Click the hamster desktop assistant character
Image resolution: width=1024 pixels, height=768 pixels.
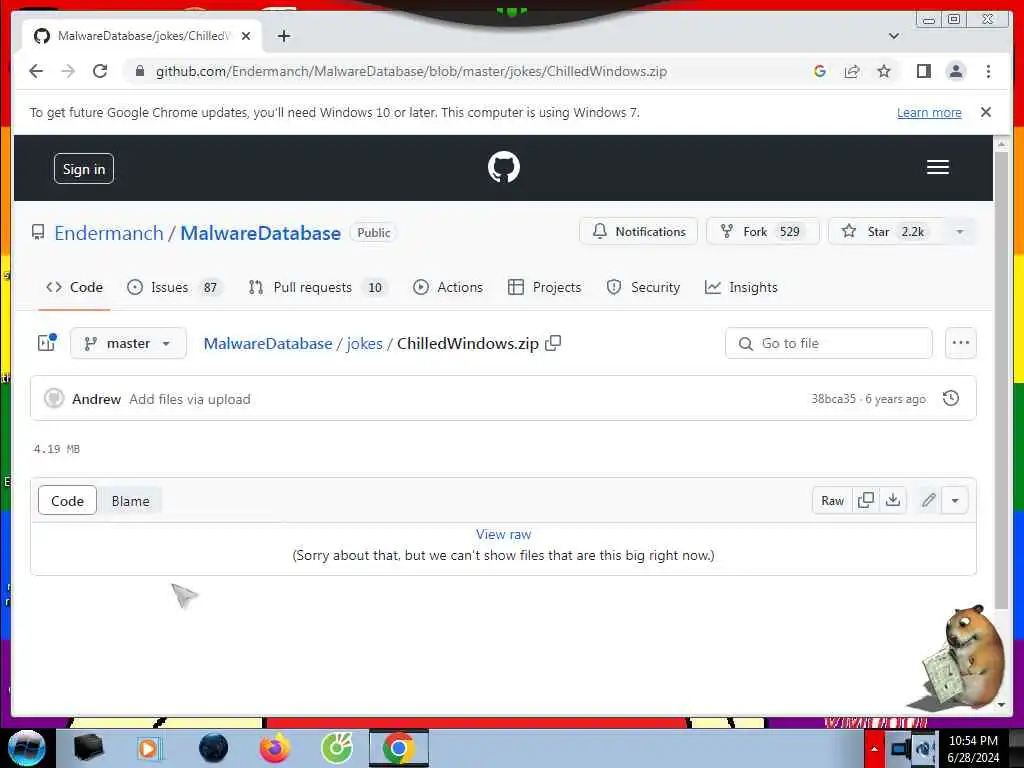961,658
